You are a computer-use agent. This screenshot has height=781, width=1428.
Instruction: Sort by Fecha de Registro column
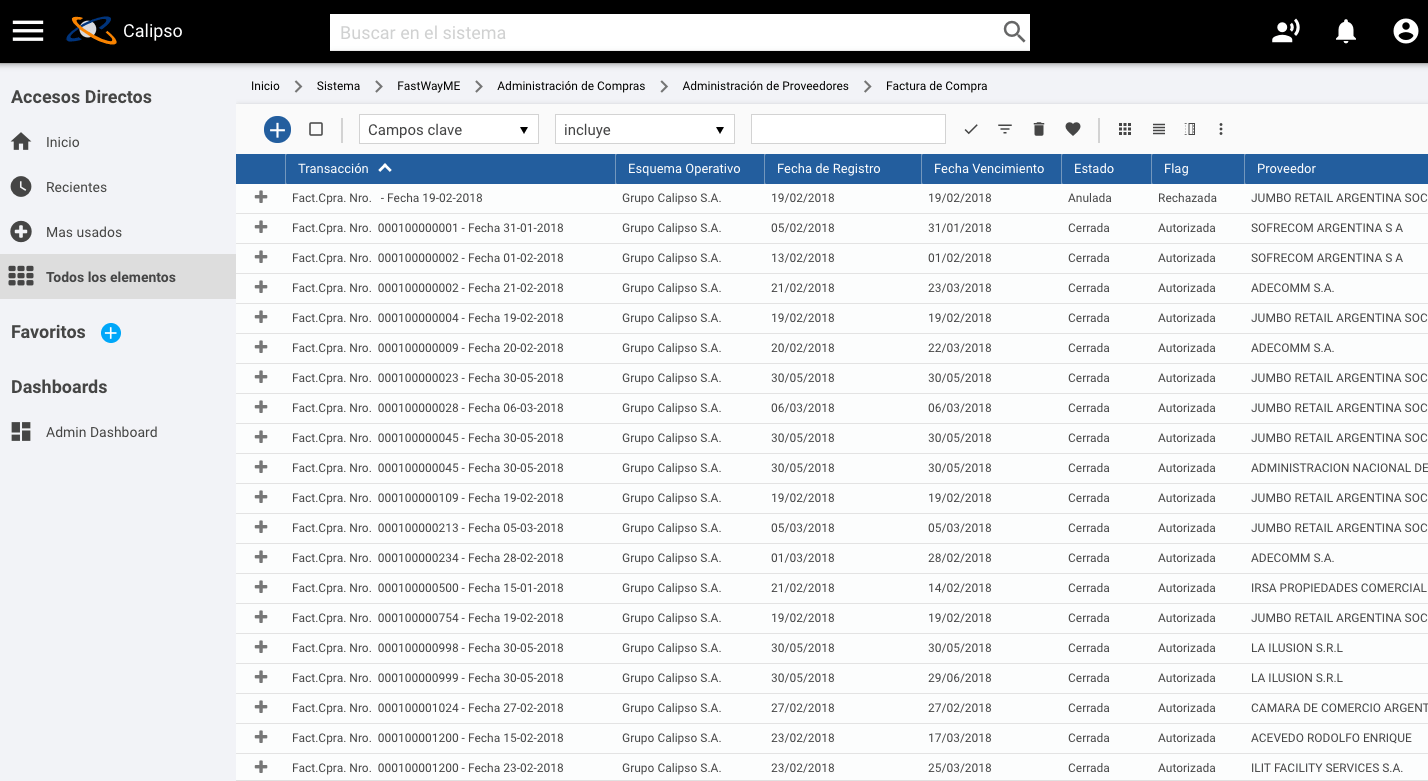click(x=843, y=169)
